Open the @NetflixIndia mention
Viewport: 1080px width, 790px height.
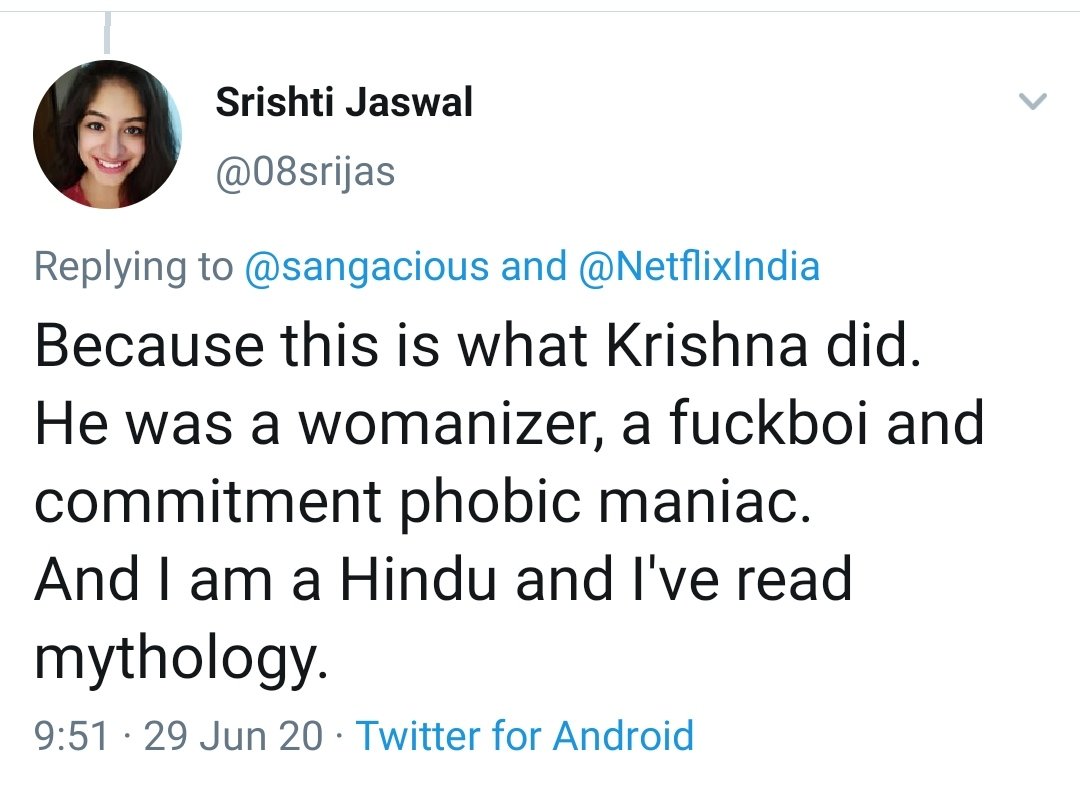[x=699, y=267]
